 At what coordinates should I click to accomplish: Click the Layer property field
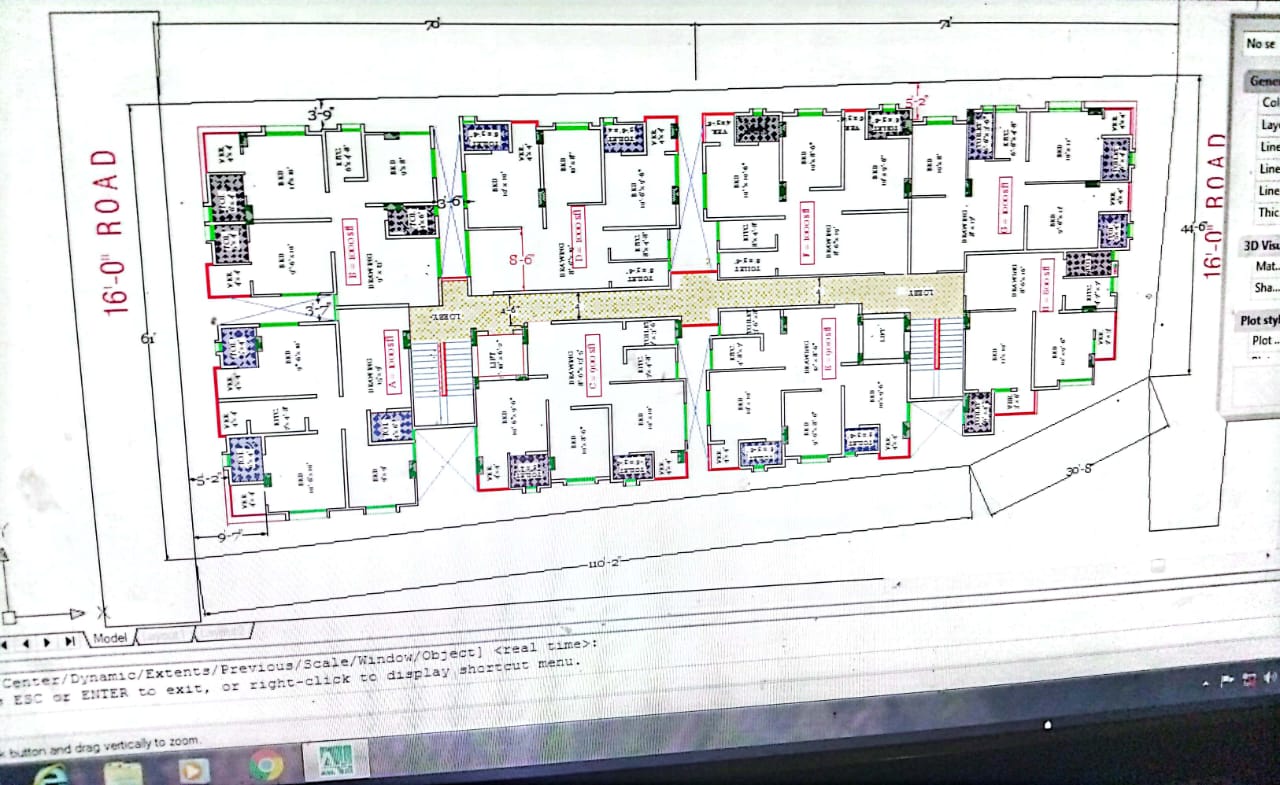[1270, 126]
